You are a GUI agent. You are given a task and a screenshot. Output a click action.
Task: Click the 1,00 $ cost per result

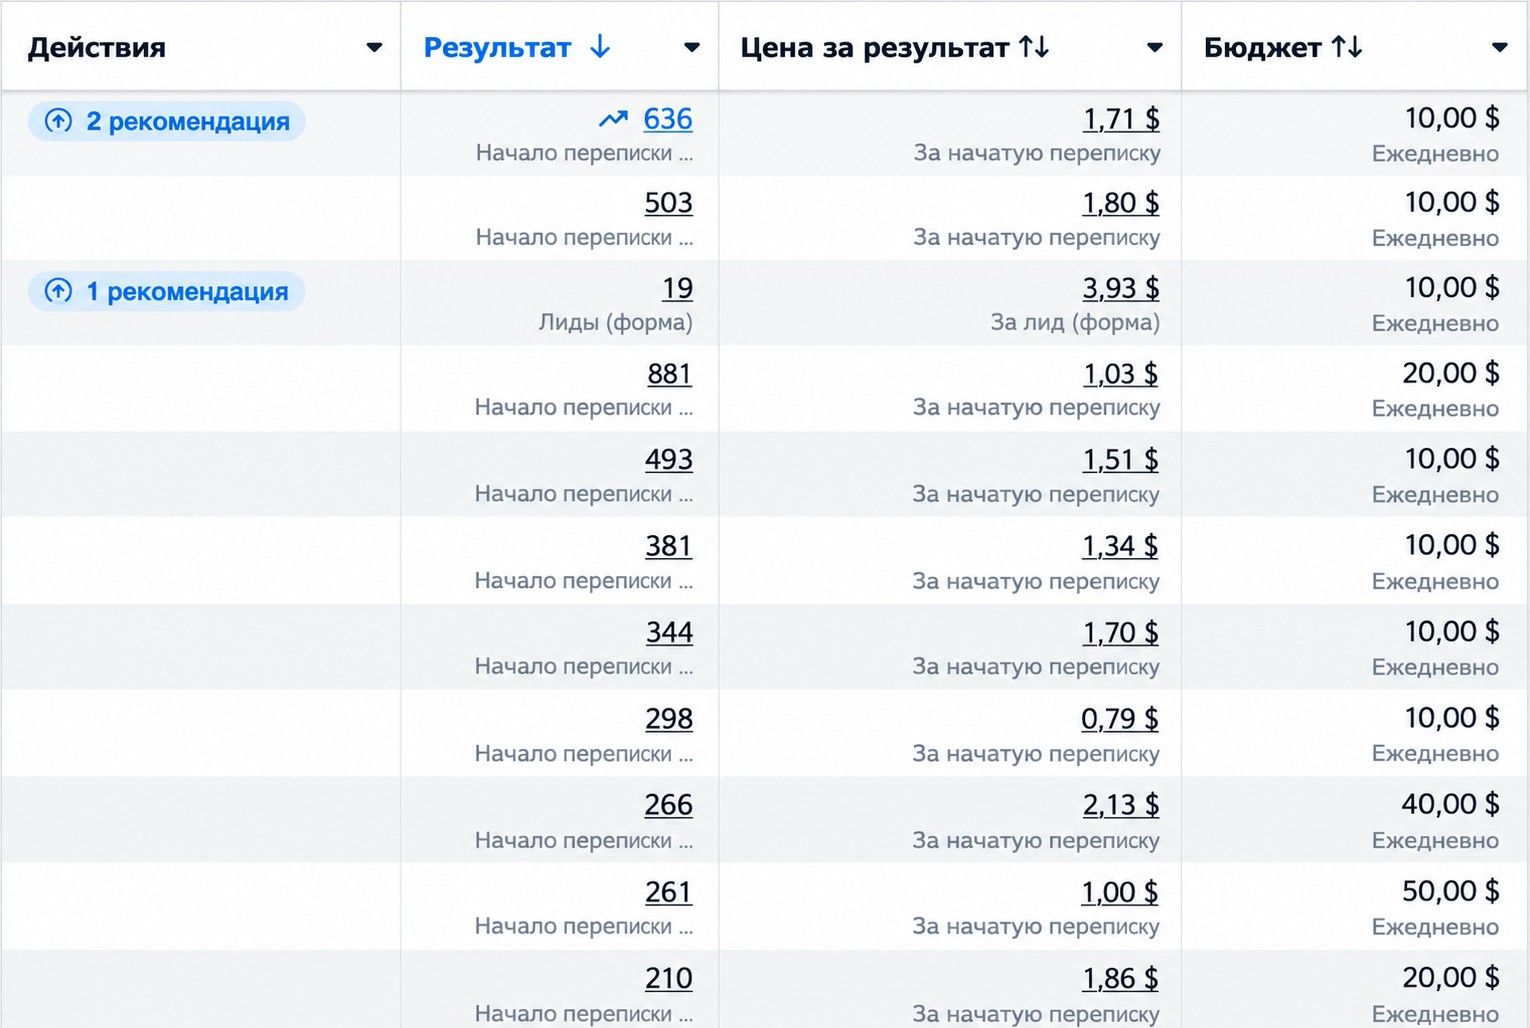click(1120, 892)
